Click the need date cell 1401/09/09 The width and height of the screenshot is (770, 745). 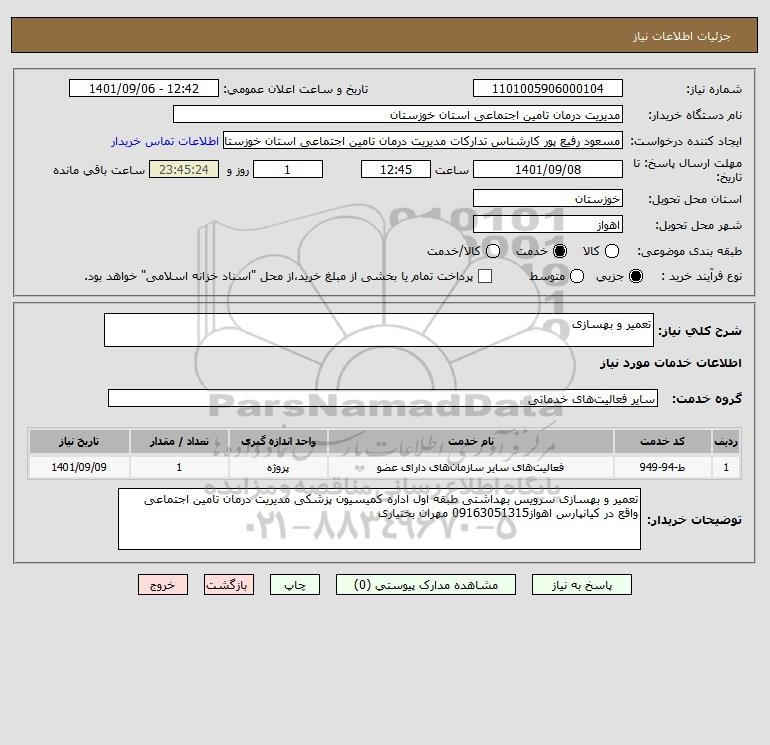[x=79, y=467]
